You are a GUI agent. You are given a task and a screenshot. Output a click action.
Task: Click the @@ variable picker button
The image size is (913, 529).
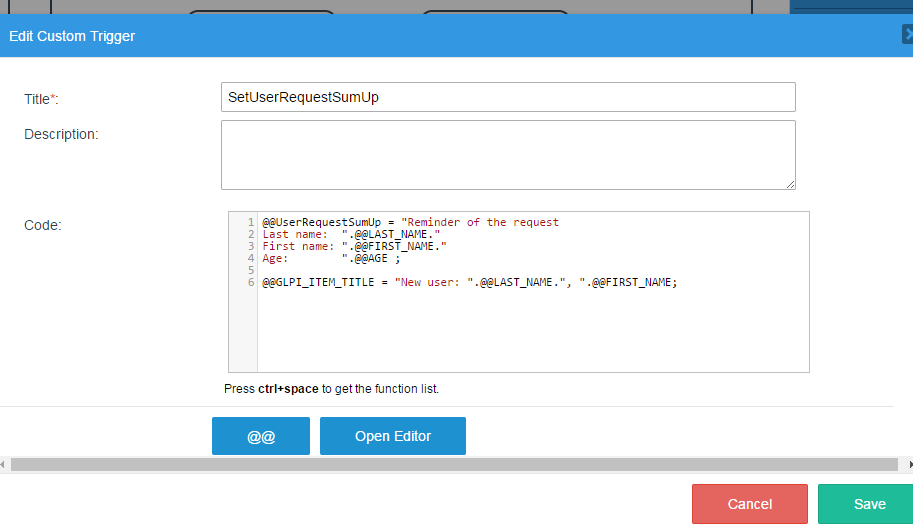(x=261, y=436)
